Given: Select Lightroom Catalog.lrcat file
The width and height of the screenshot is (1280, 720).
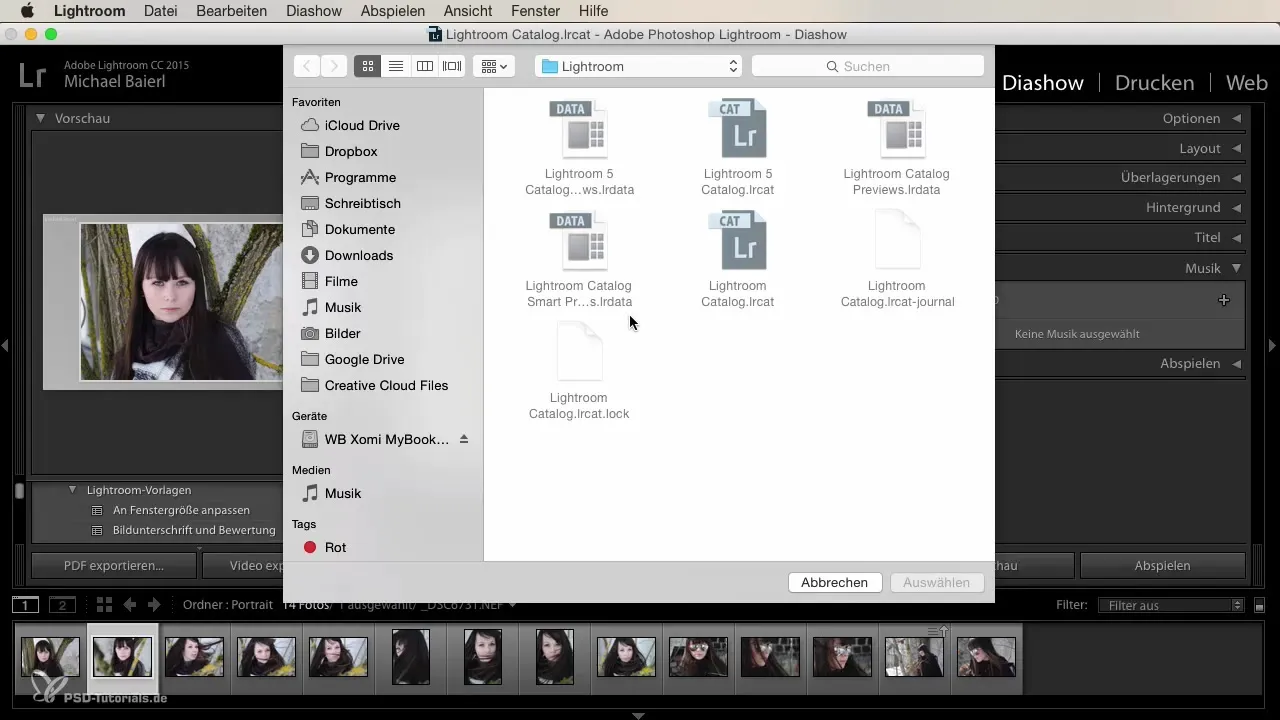Looking at the screenshot, I should 737,260.
